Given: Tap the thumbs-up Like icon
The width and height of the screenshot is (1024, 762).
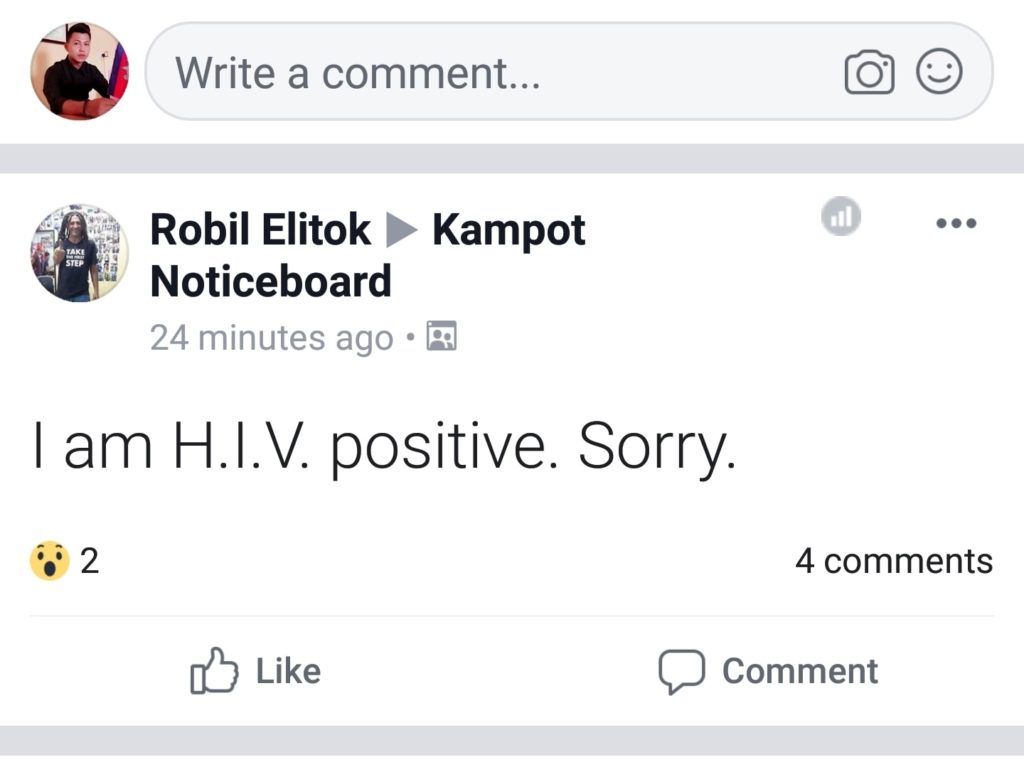Looking at the screenshot, I should pos(214,671).
